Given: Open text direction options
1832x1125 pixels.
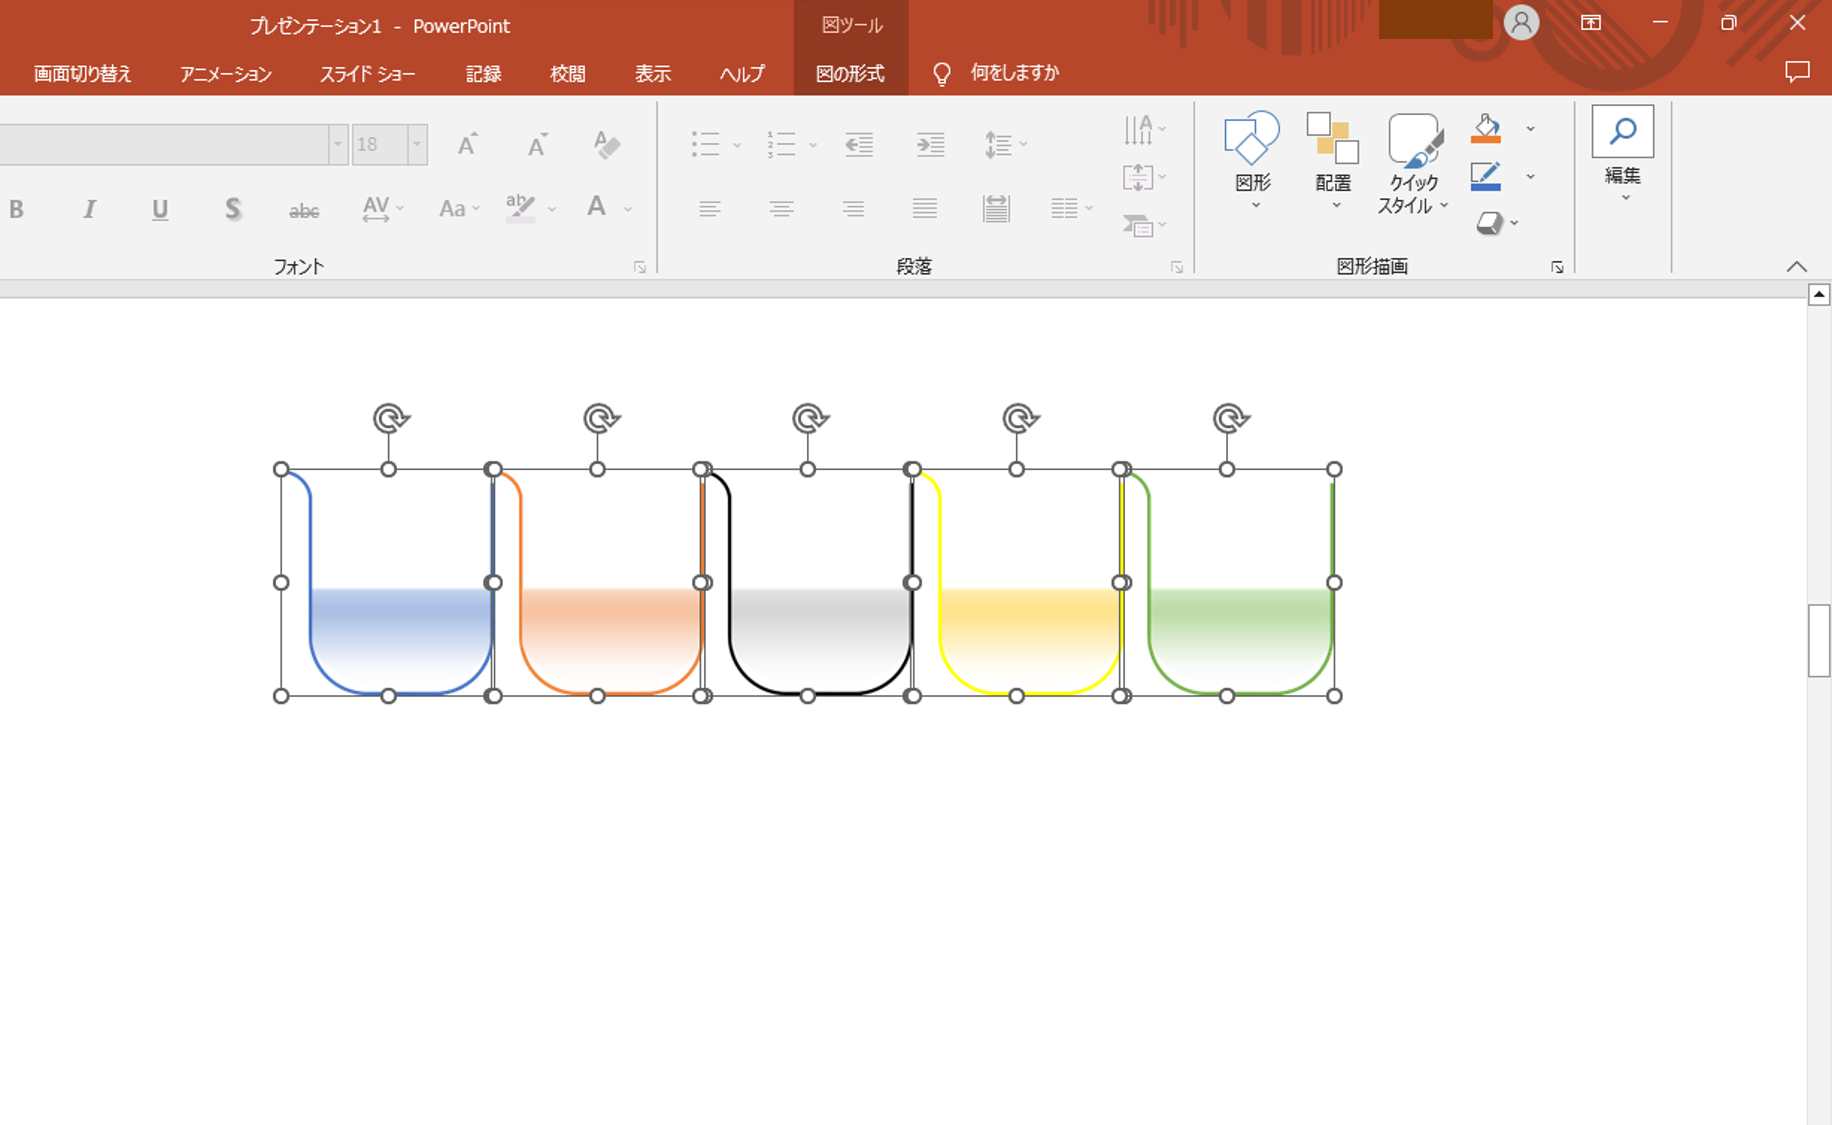Looking at the screenshot, I should point(1144,129).
